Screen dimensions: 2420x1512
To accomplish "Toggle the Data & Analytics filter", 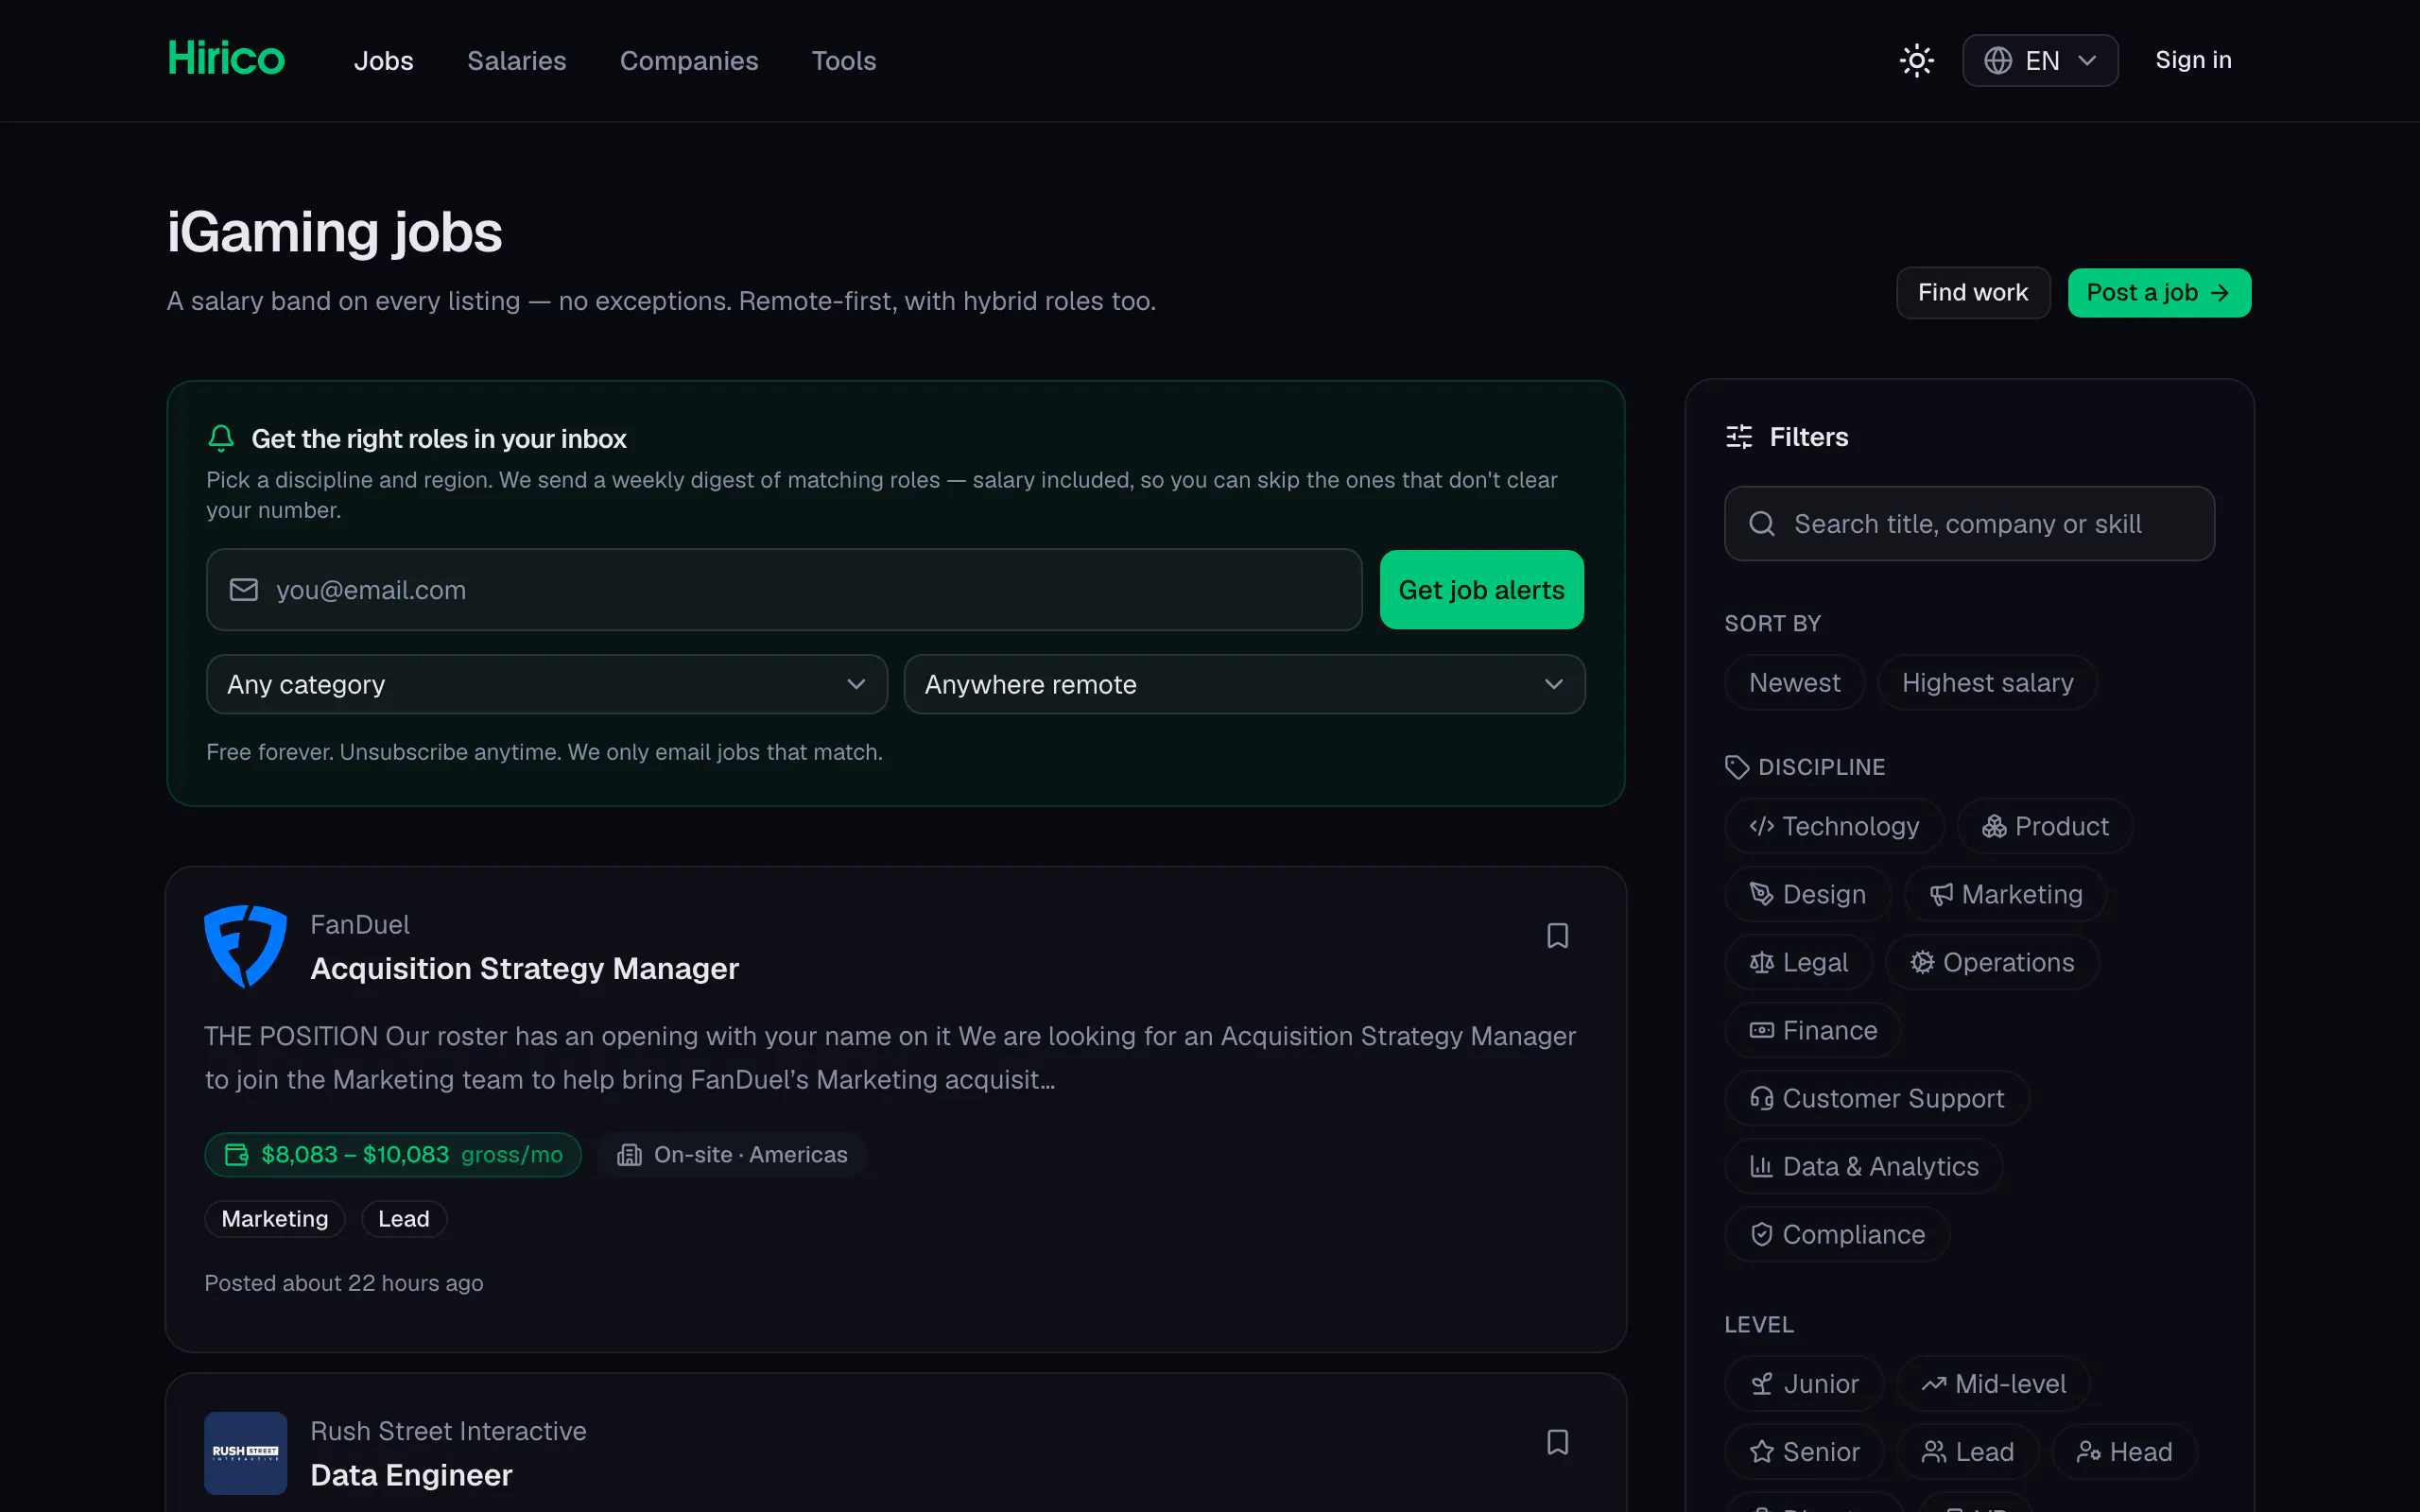I will click(1864, 1166).
